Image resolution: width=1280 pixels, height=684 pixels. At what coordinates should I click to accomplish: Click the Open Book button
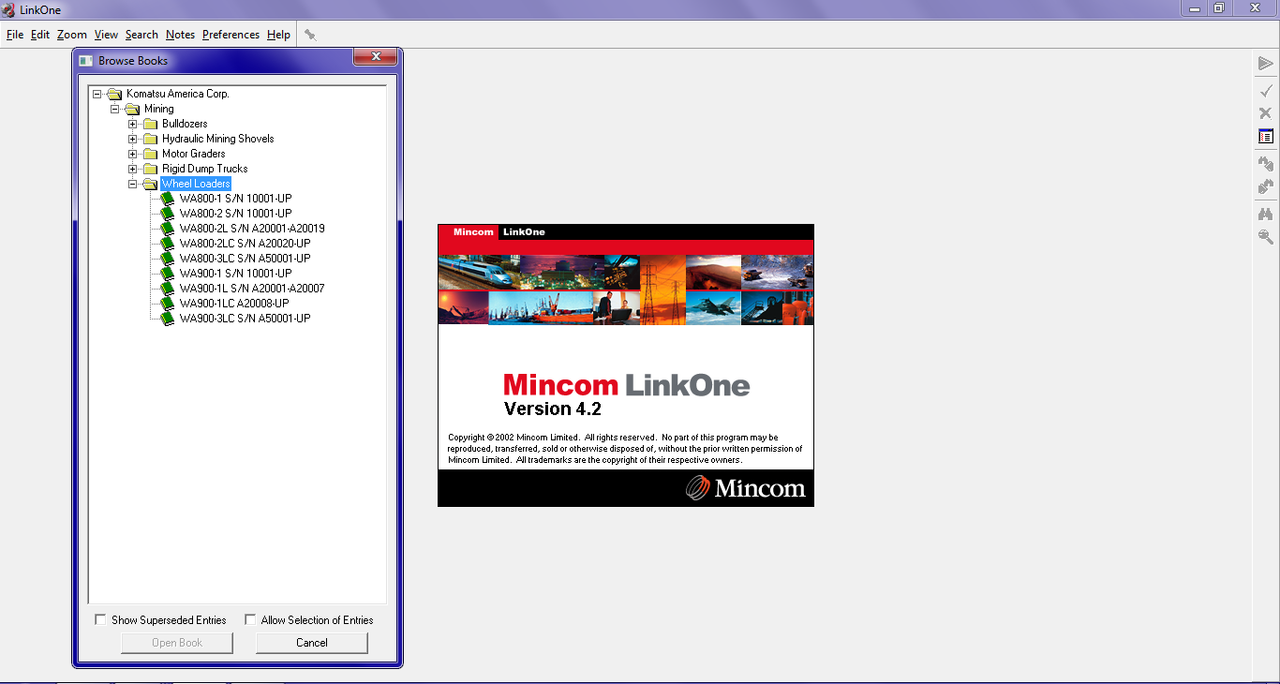(177, 643)
